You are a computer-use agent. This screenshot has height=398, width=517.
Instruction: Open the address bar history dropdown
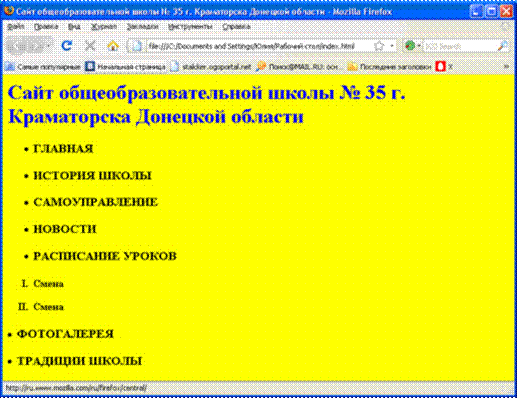pos(392,46)
